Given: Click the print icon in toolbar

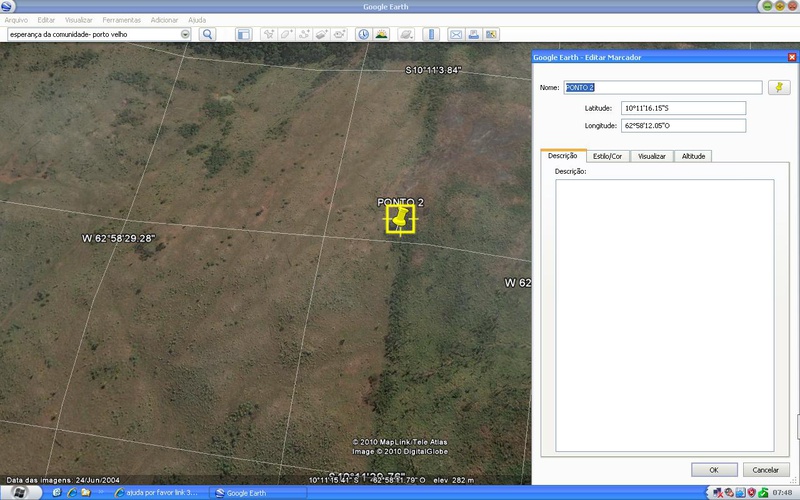Looking at the screenshot, I should point(473,34).
